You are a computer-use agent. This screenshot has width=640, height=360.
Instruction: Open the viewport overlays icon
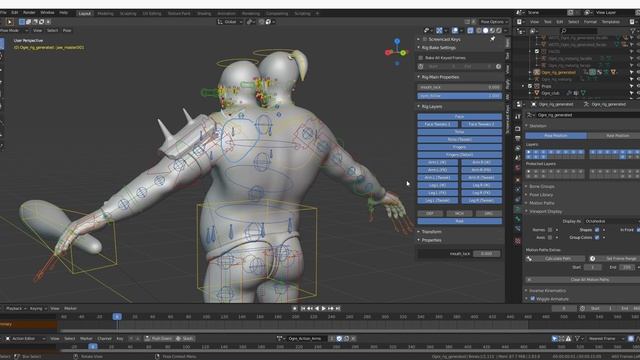click(x=455, y=31)
